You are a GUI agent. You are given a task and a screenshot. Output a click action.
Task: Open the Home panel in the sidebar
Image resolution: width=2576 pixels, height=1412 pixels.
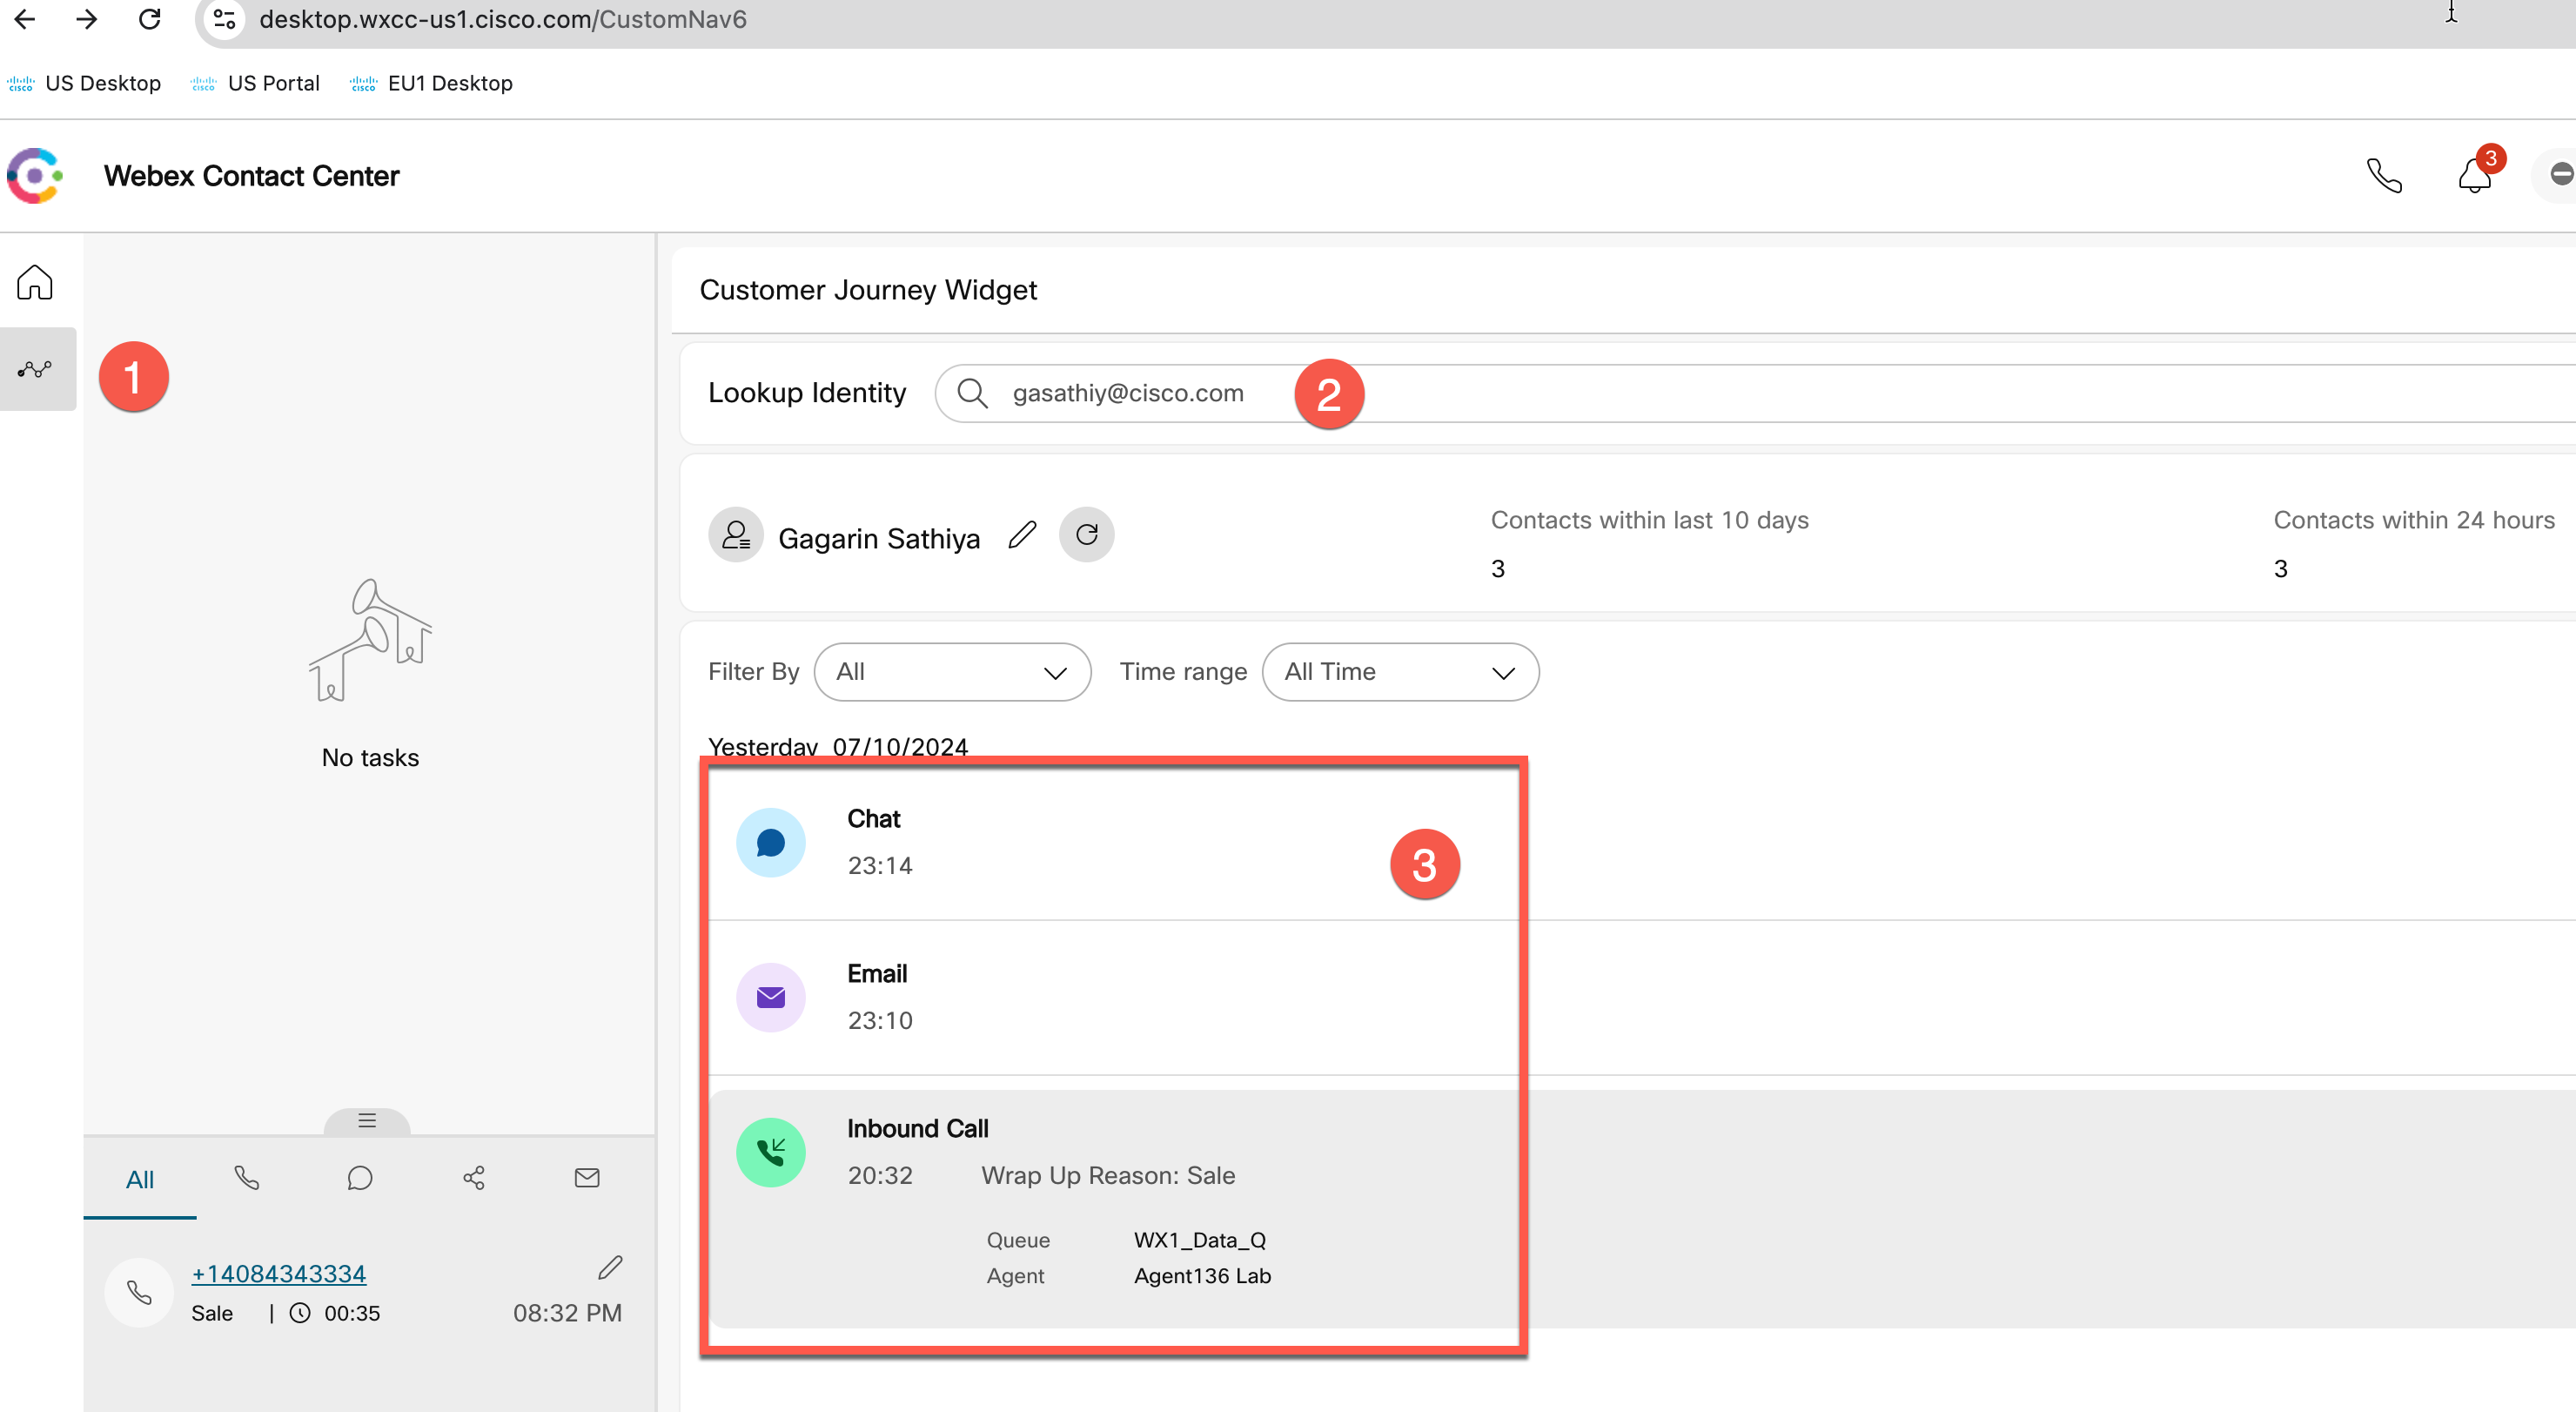coord(35,282)
